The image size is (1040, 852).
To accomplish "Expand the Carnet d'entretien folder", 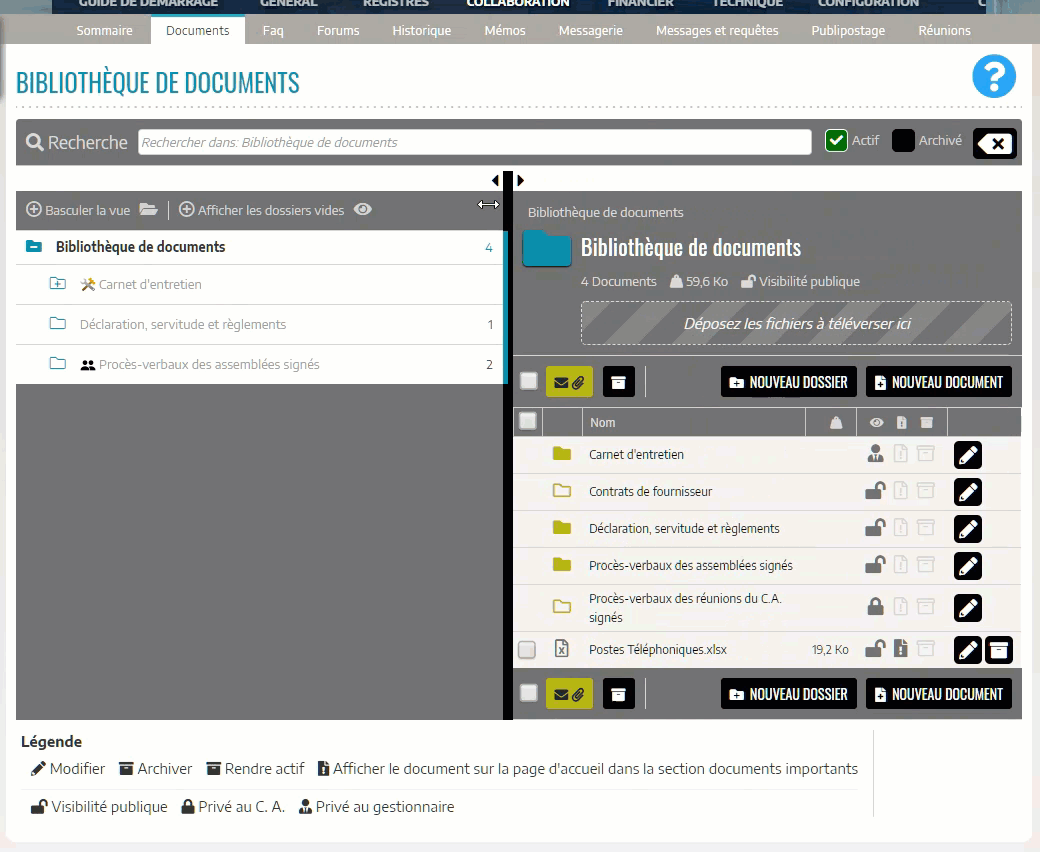I will click(57, 283).
